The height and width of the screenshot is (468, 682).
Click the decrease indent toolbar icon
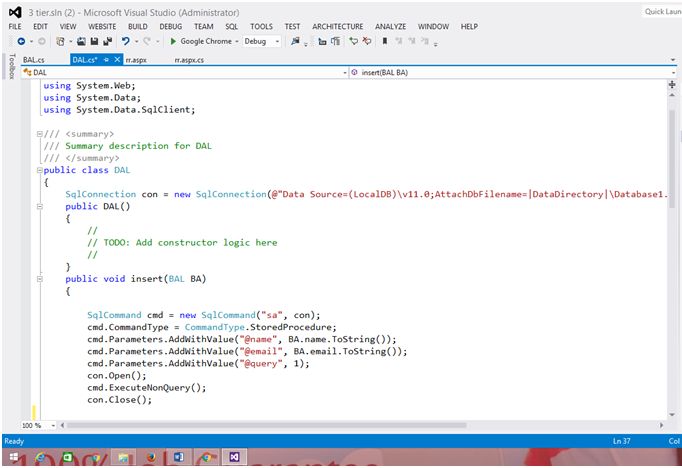(322, 41)
